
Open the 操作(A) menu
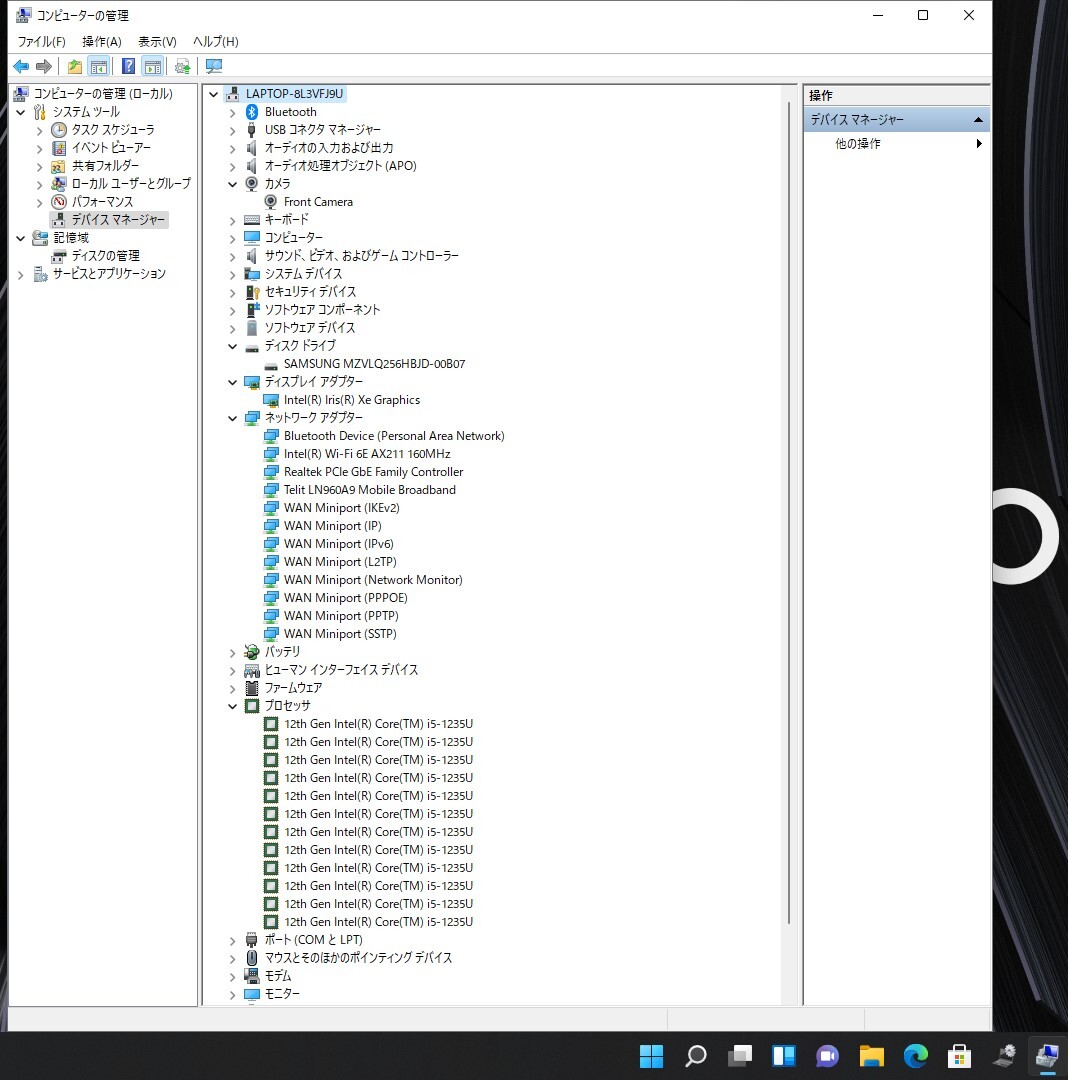click(x=102, y=41)
